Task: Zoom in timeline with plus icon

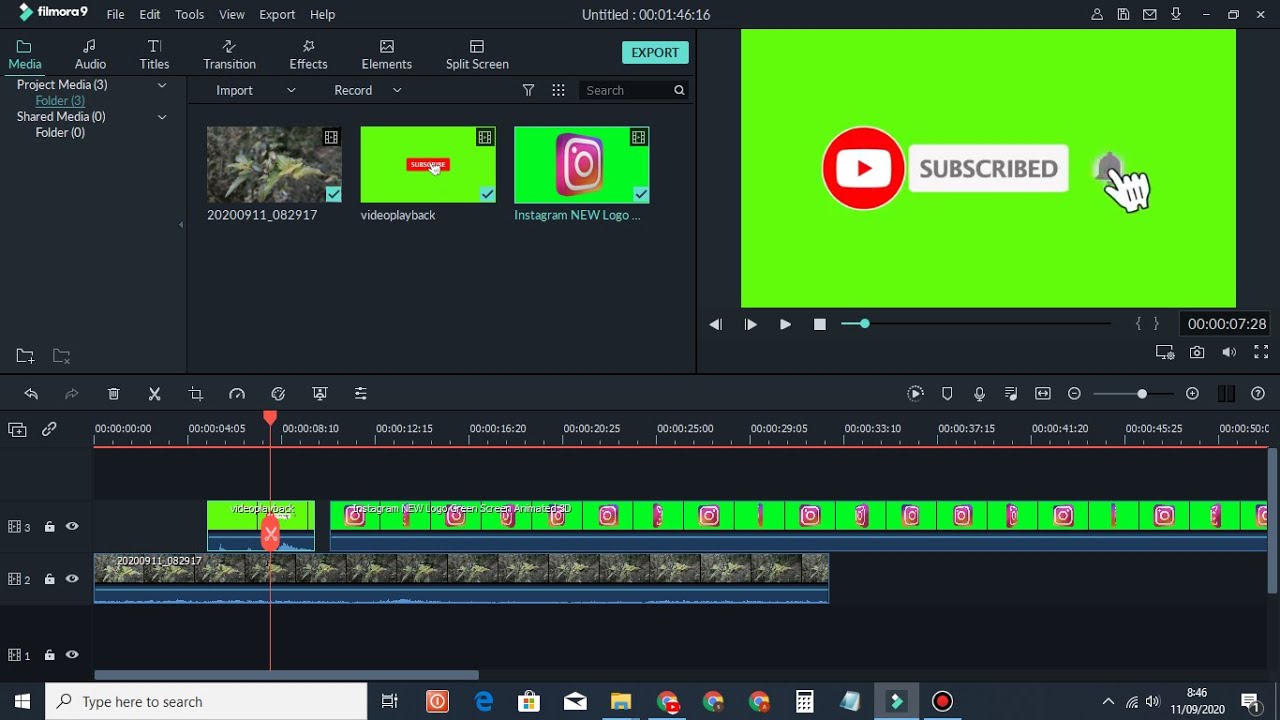Action: pos(1192,394)
